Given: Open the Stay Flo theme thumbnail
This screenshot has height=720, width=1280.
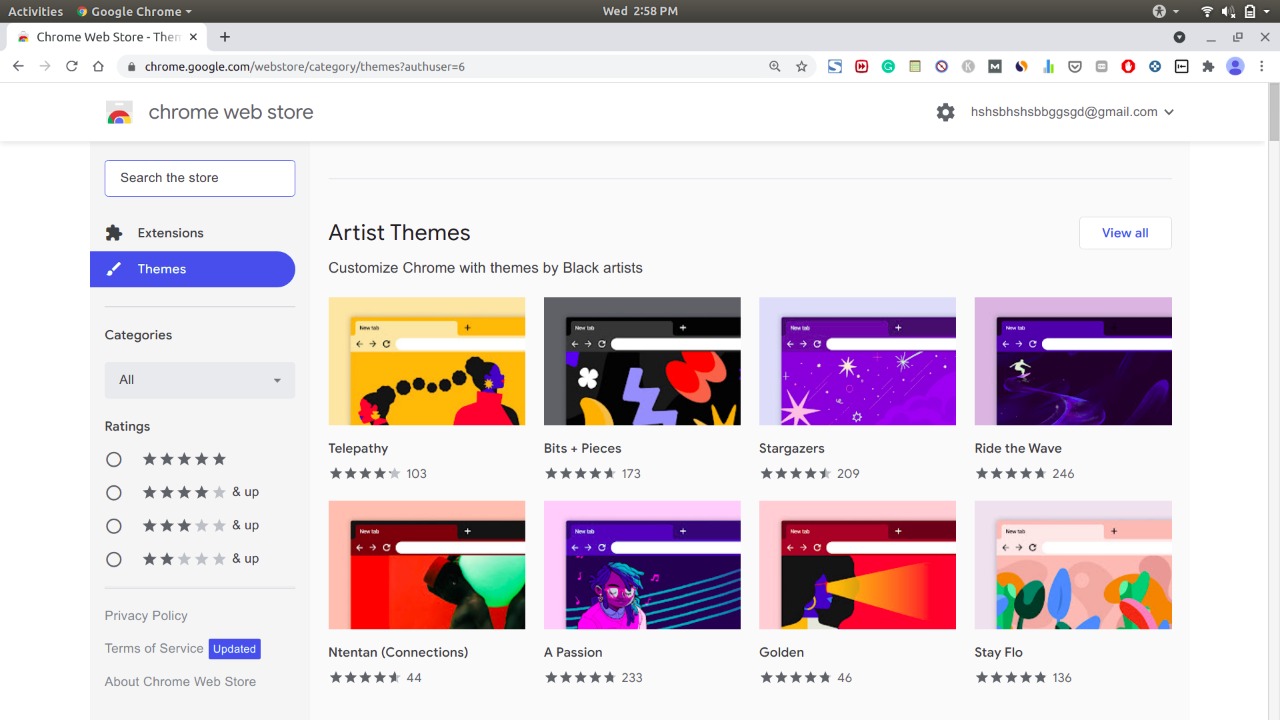Looking at the screenshot, I should [1073, 565].
